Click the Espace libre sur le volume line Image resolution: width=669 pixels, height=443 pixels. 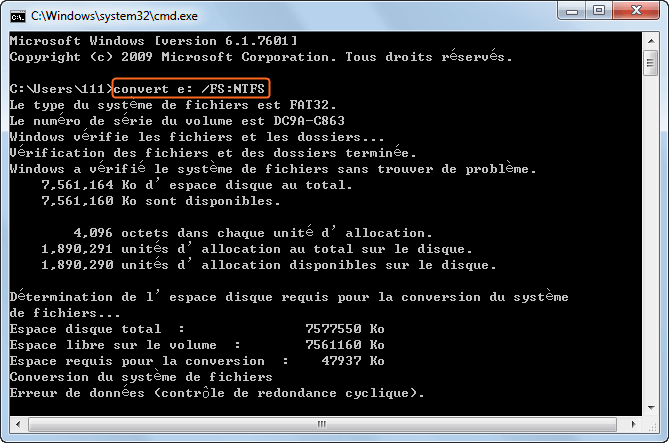(197, 345)
